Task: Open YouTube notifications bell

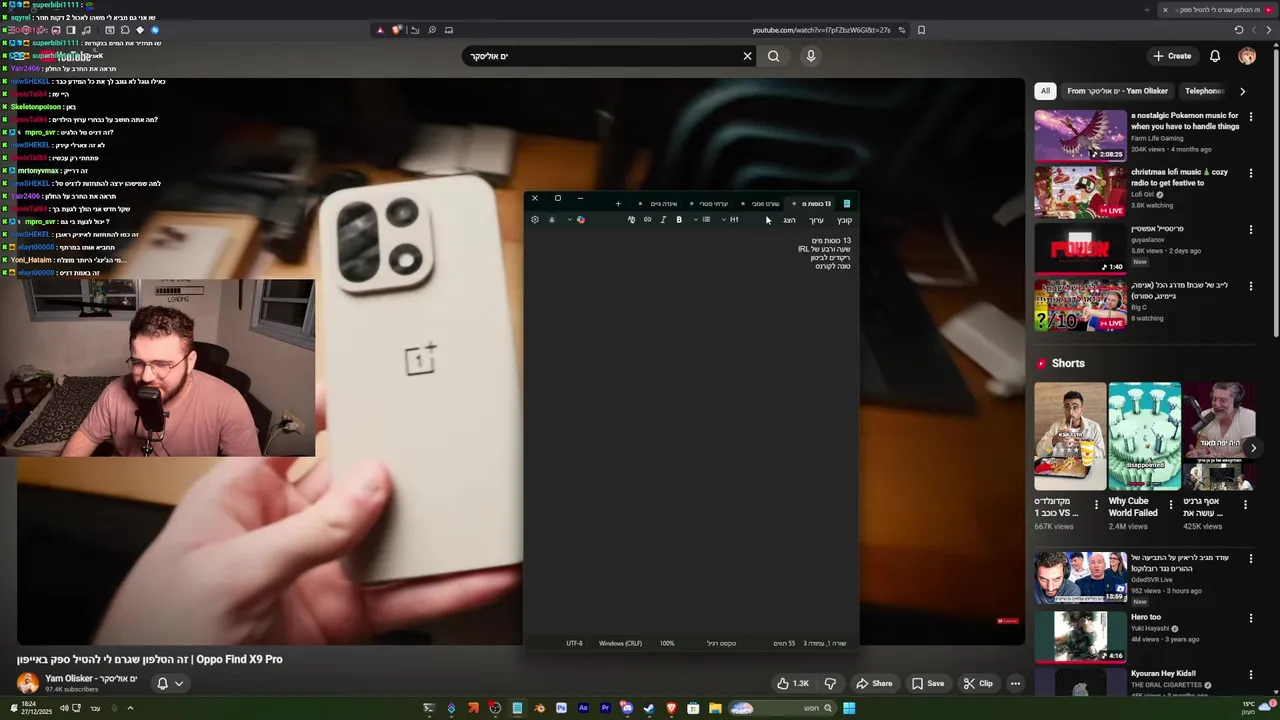Action: [1215, 56]
